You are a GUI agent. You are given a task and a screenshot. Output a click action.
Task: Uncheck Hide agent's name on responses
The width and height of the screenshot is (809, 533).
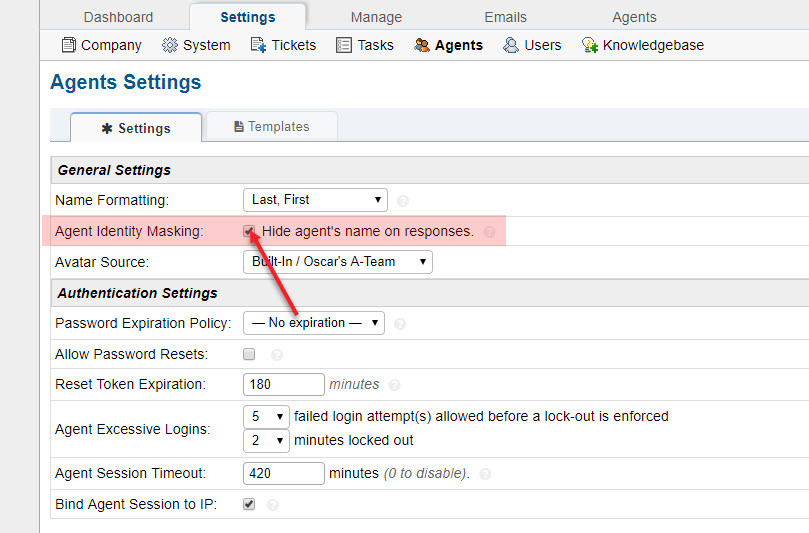(x=249, y=231)
